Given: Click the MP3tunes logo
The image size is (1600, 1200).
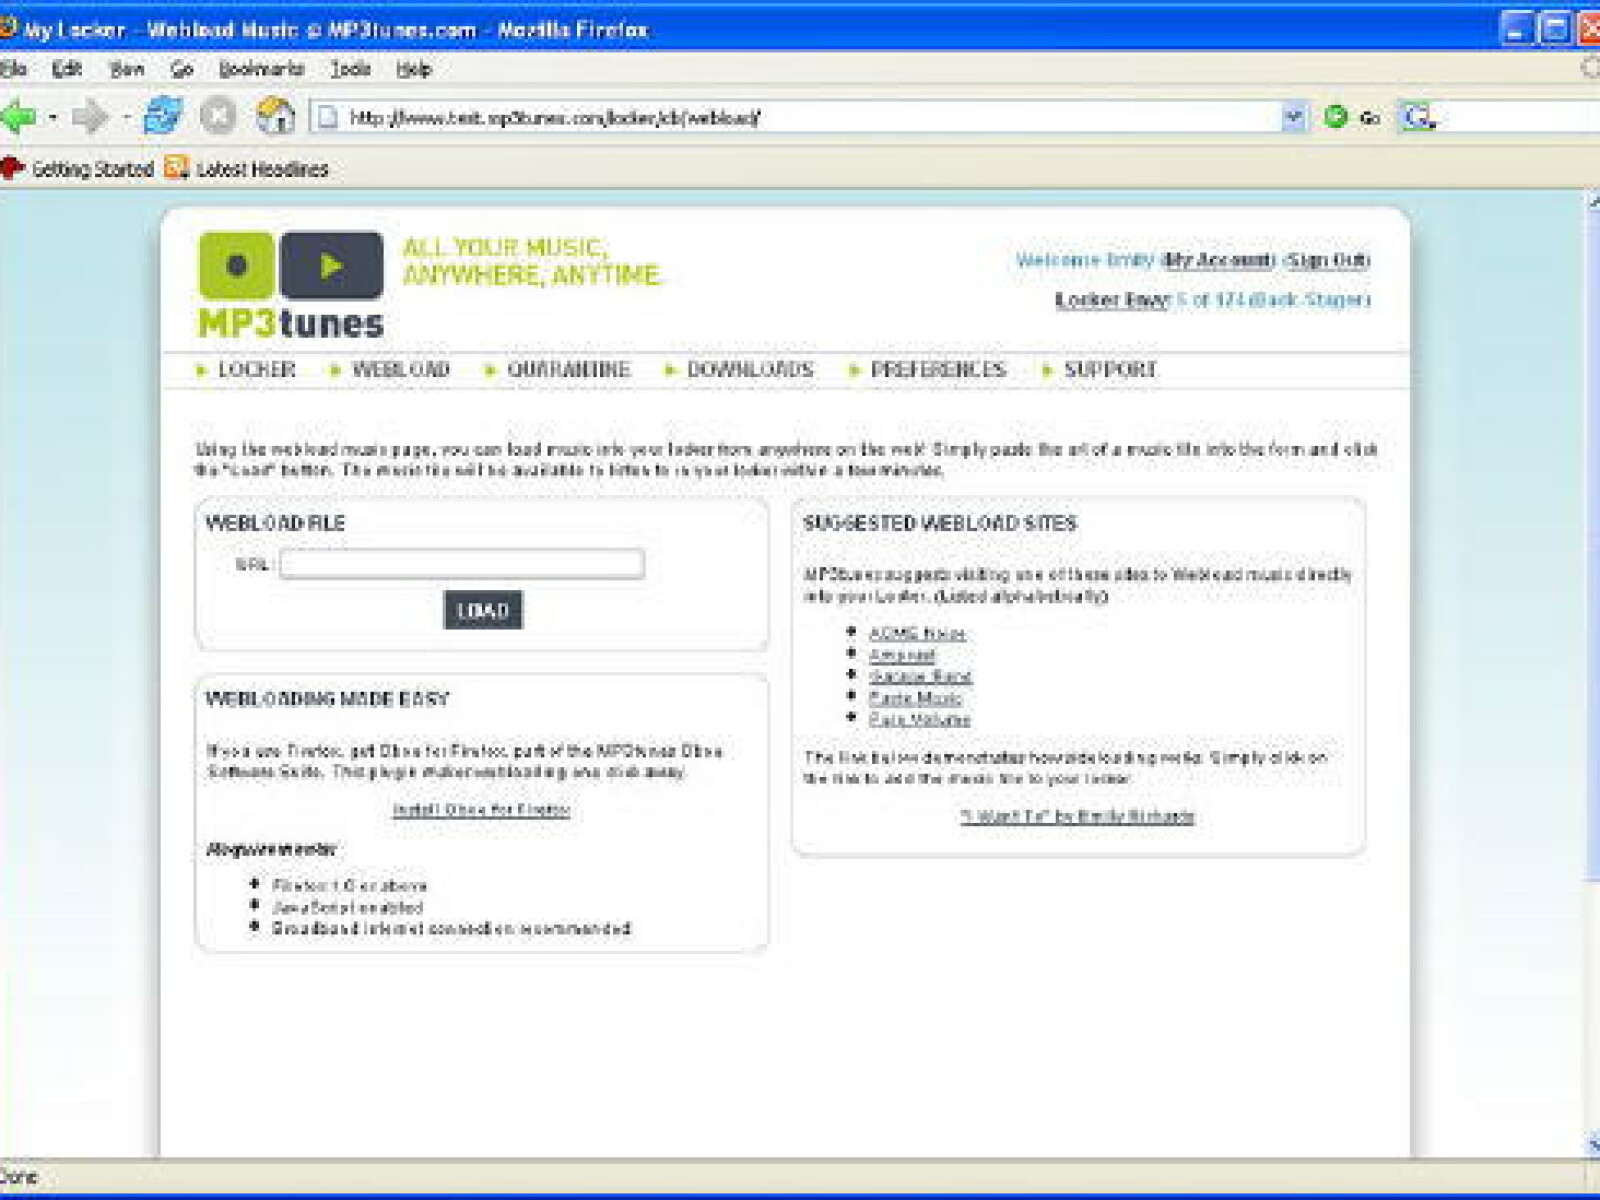Looking at the screenshot, I should tap(291, 285).
